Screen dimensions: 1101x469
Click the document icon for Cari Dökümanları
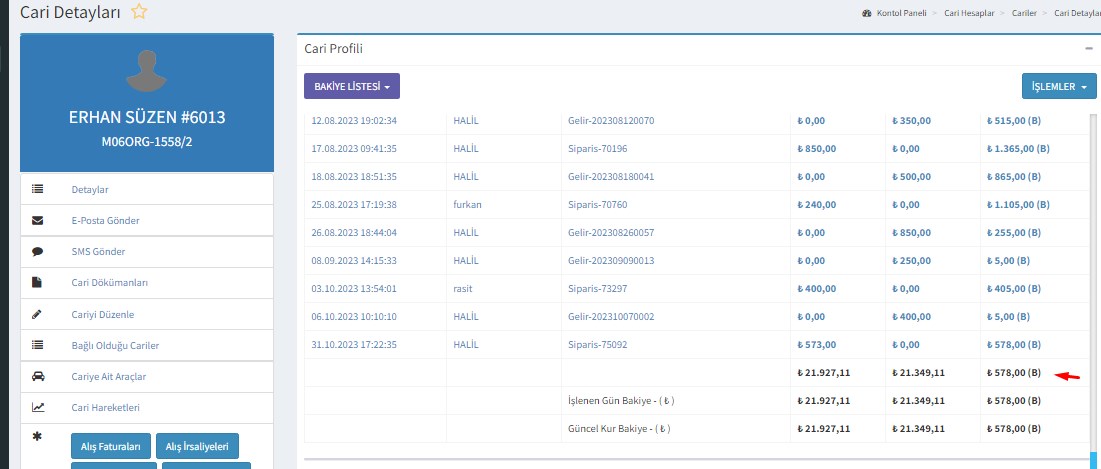pos(38,282)
